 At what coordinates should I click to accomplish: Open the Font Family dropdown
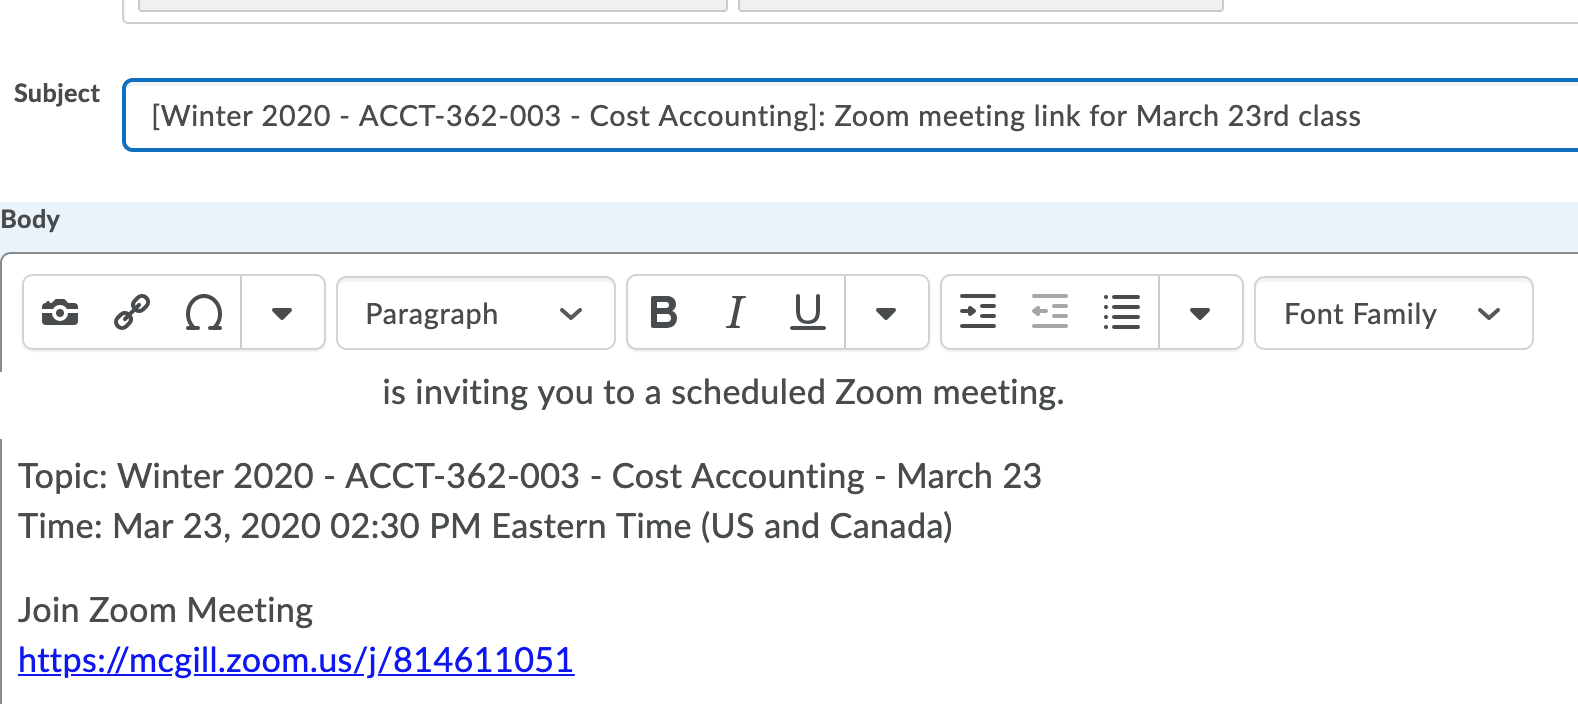pos(1392,313)
